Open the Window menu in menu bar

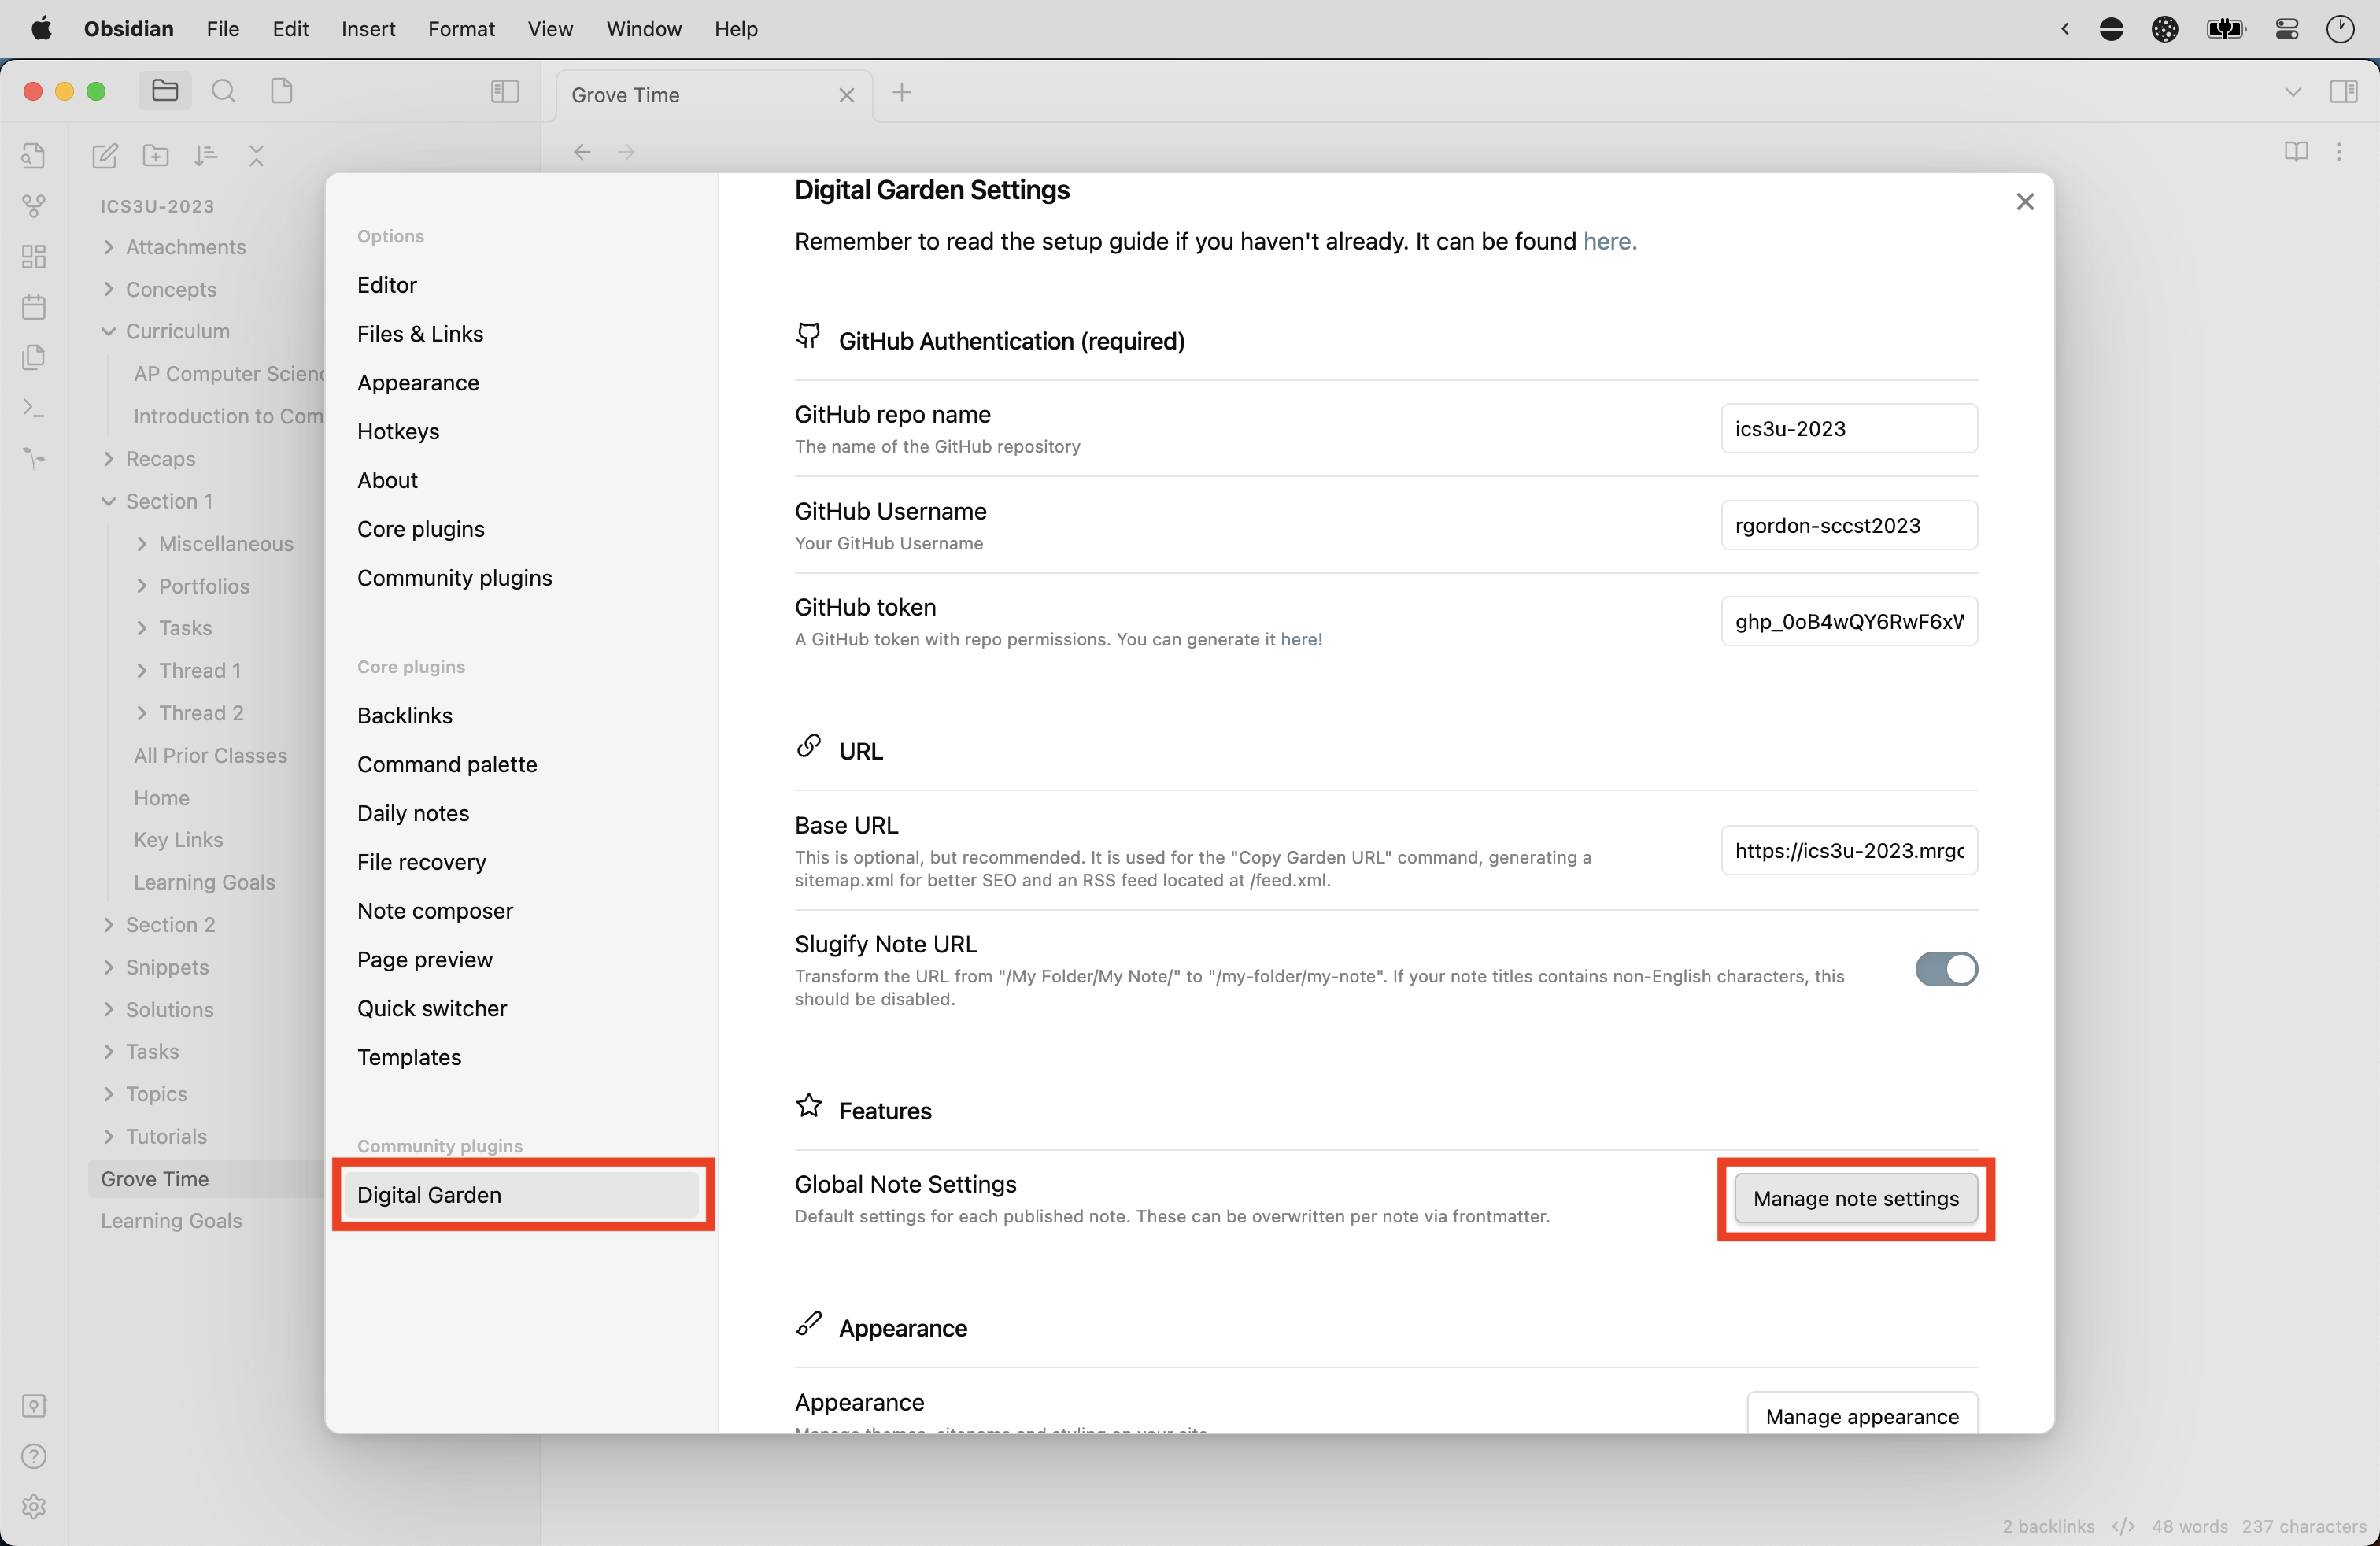[x=643, y=29]
